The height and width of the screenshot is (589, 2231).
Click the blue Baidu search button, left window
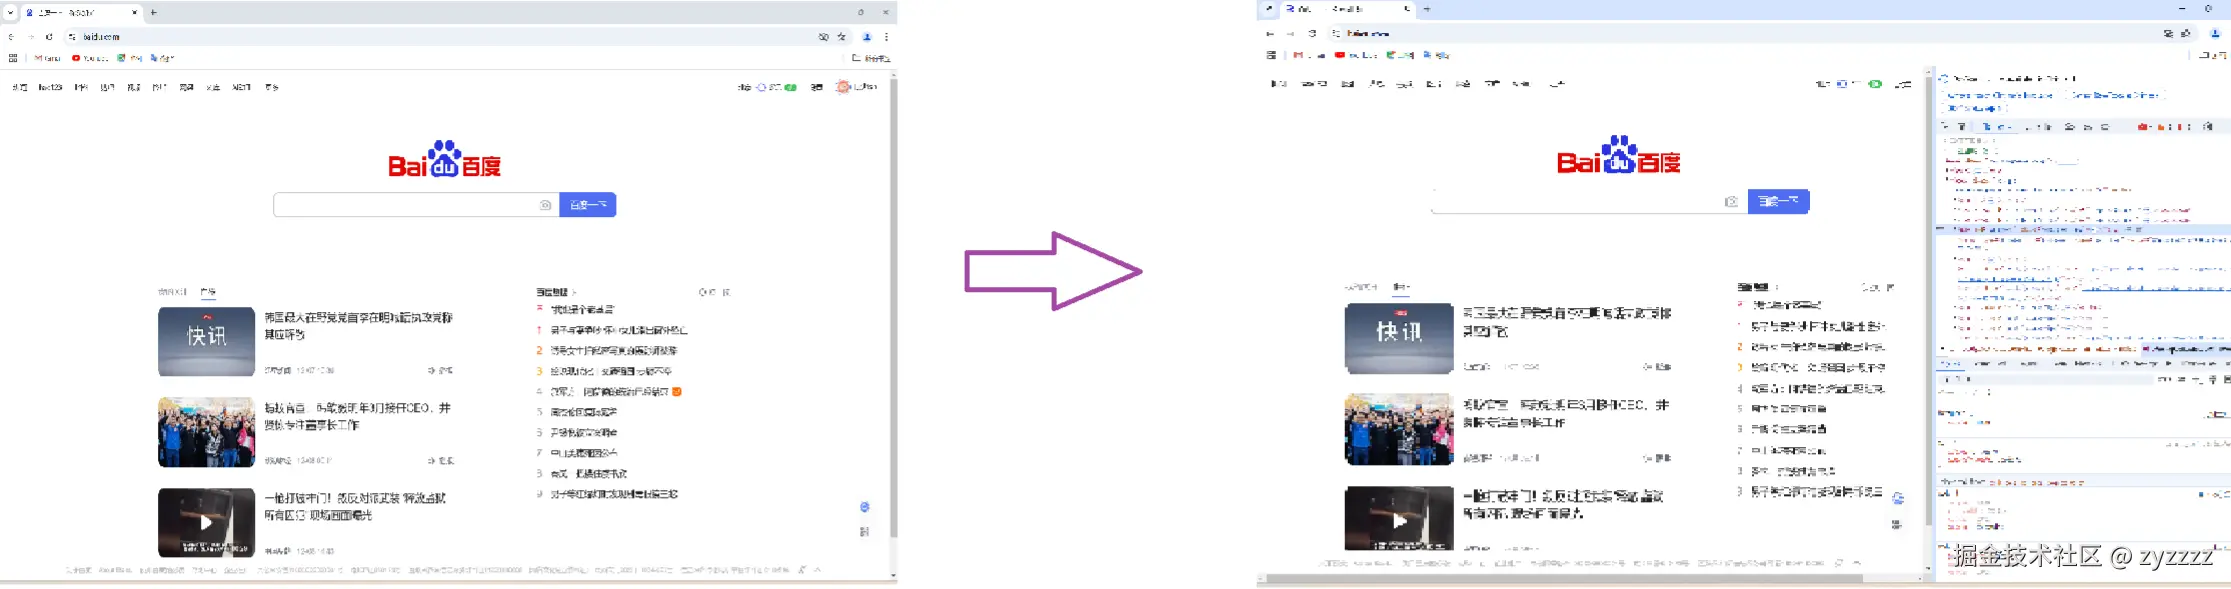tap(588, 205)
